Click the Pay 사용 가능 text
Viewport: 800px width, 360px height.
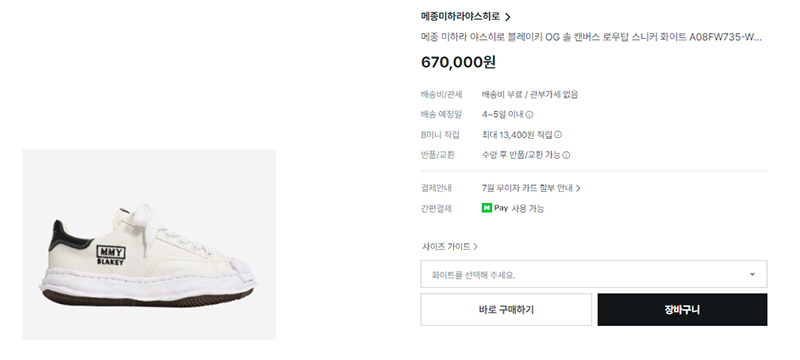click(519, 208)
